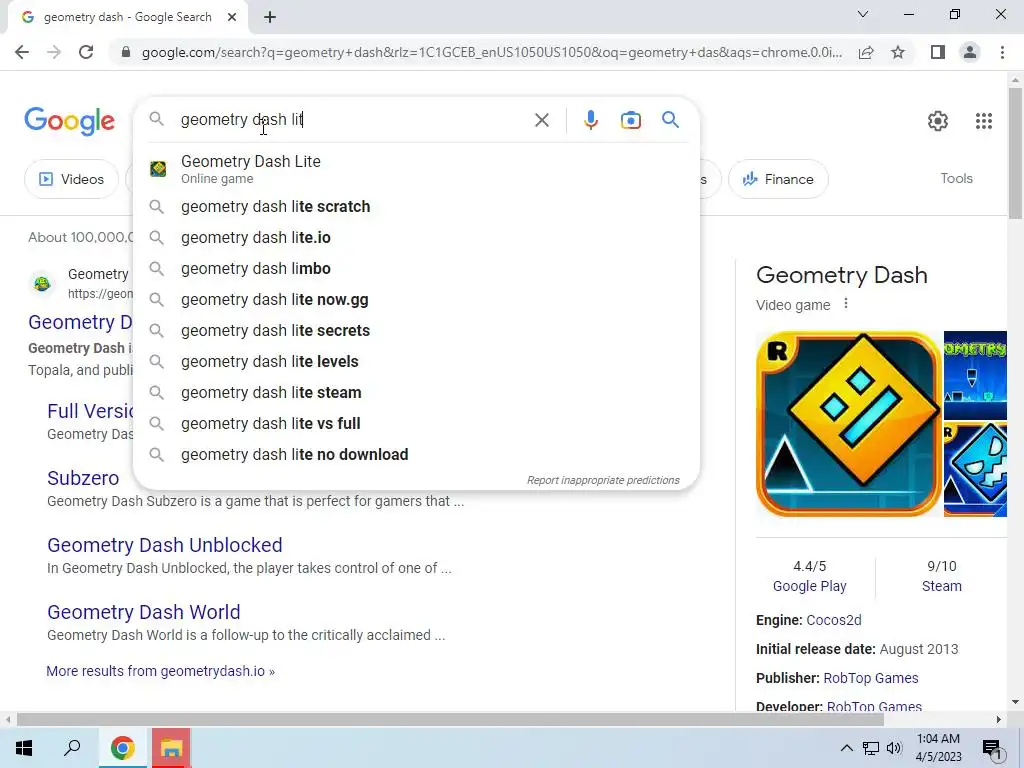Viewport: 1024px width, 768px height.
Task: Search by image with the camera icon
Action: pyautogui.click(x=631, y=120)
